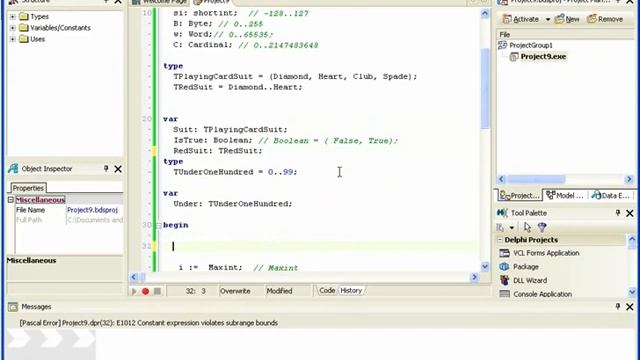Close the Object Inspector panel
Image resolution: width=640 pixels, height=360 pixels.
point(118,169)
